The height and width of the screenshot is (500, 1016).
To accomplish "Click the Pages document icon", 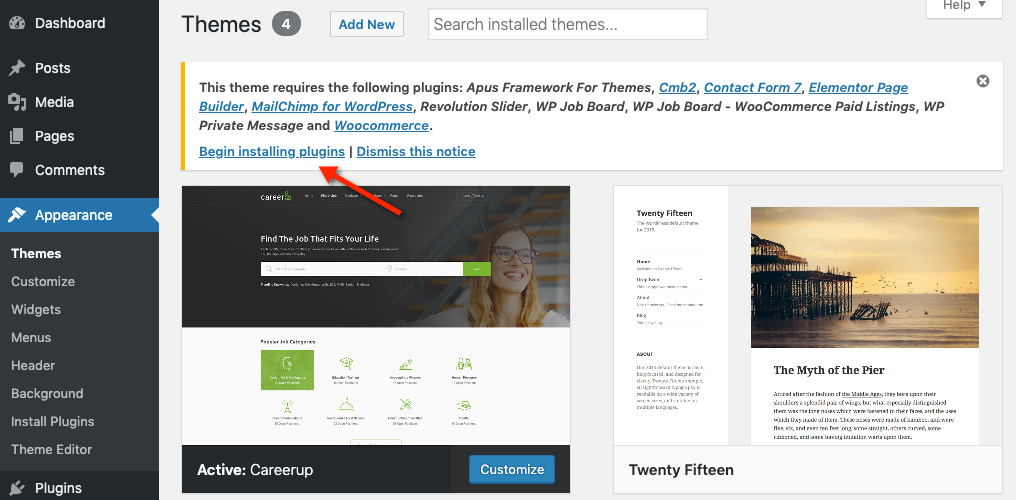I will click(17, 136).
